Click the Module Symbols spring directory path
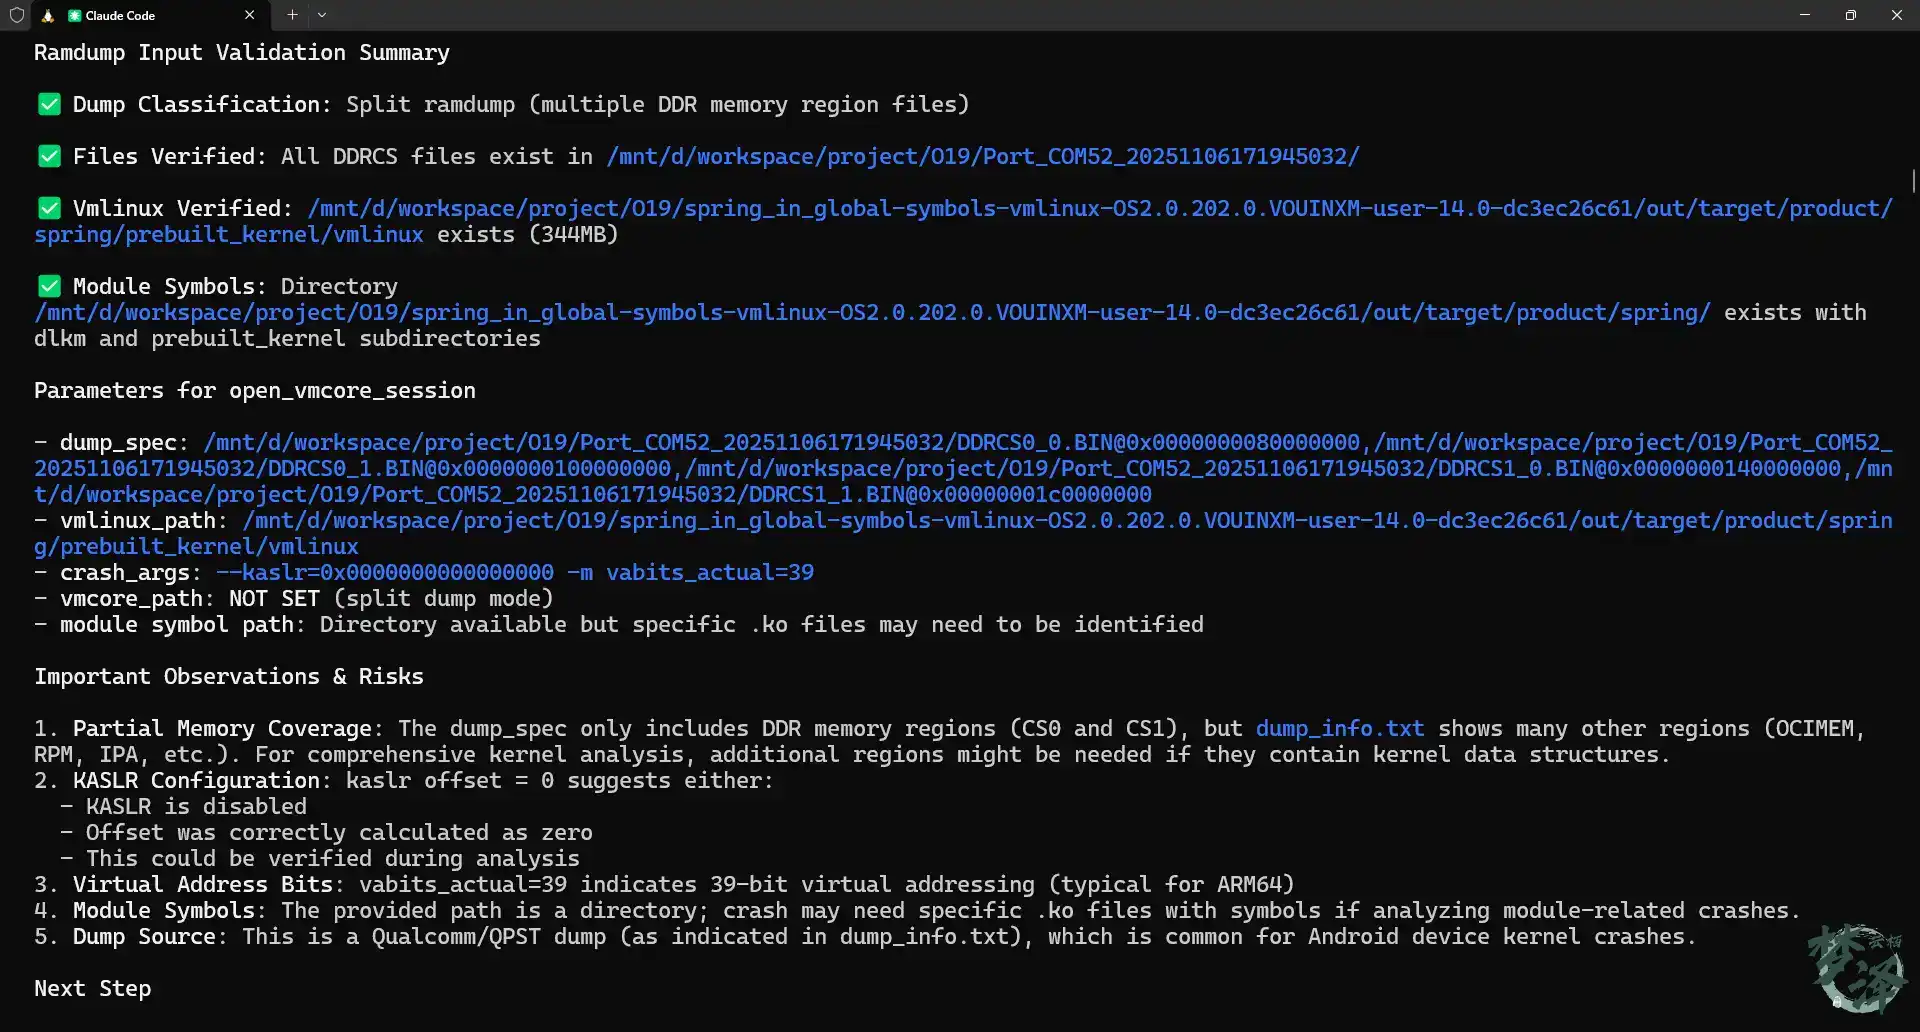Screen dimensions: 1920x1032 coord(872,313)
